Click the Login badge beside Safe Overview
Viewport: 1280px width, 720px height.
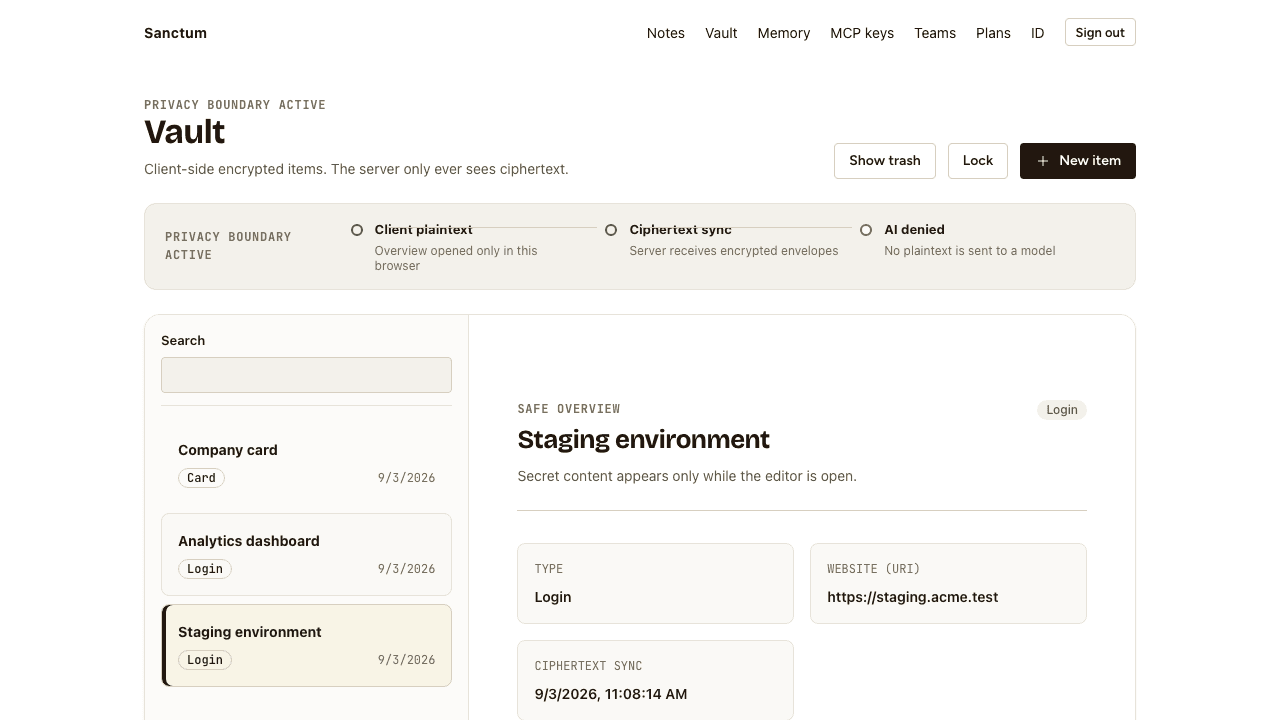[1062, 410]
